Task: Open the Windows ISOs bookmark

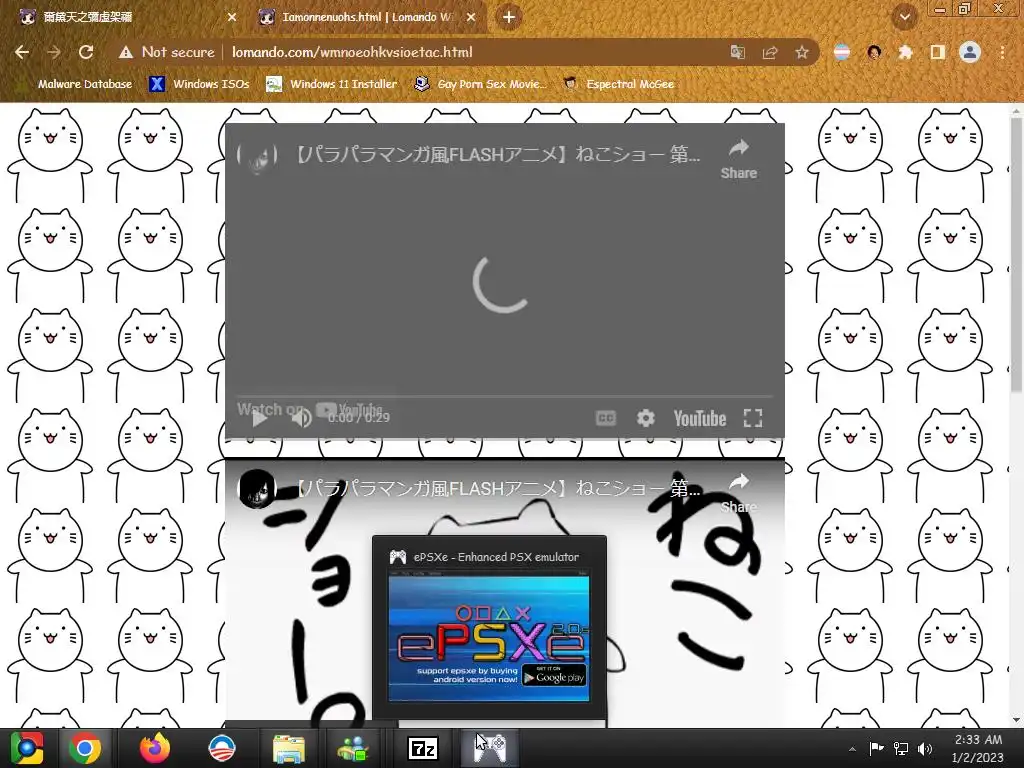Action: [x=199, y=84]
